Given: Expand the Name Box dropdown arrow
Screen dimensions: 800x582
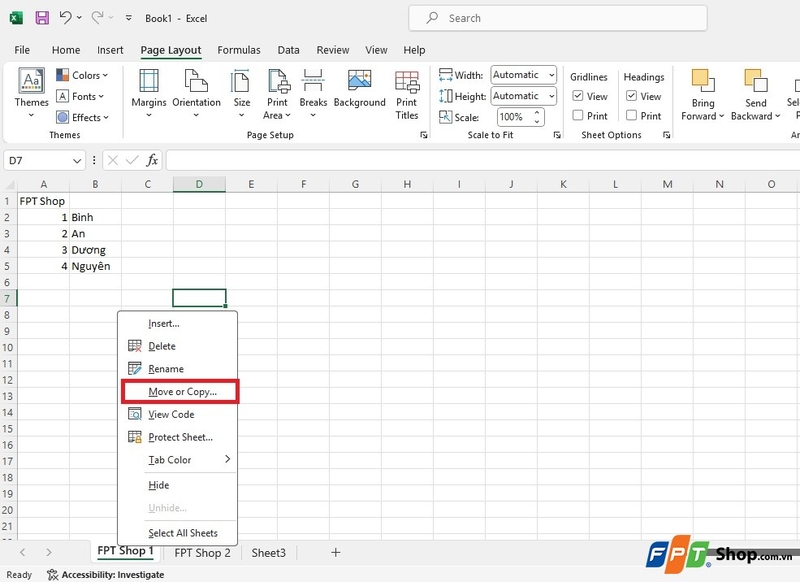Looking at the screenshot, I should tap(77, 161).
